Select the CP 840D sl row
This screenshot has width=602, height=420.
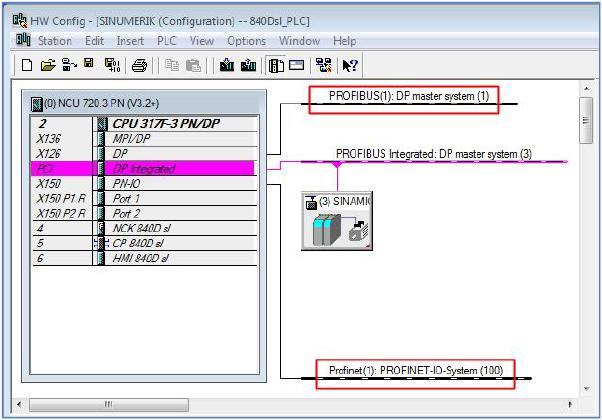coord(144,243)
